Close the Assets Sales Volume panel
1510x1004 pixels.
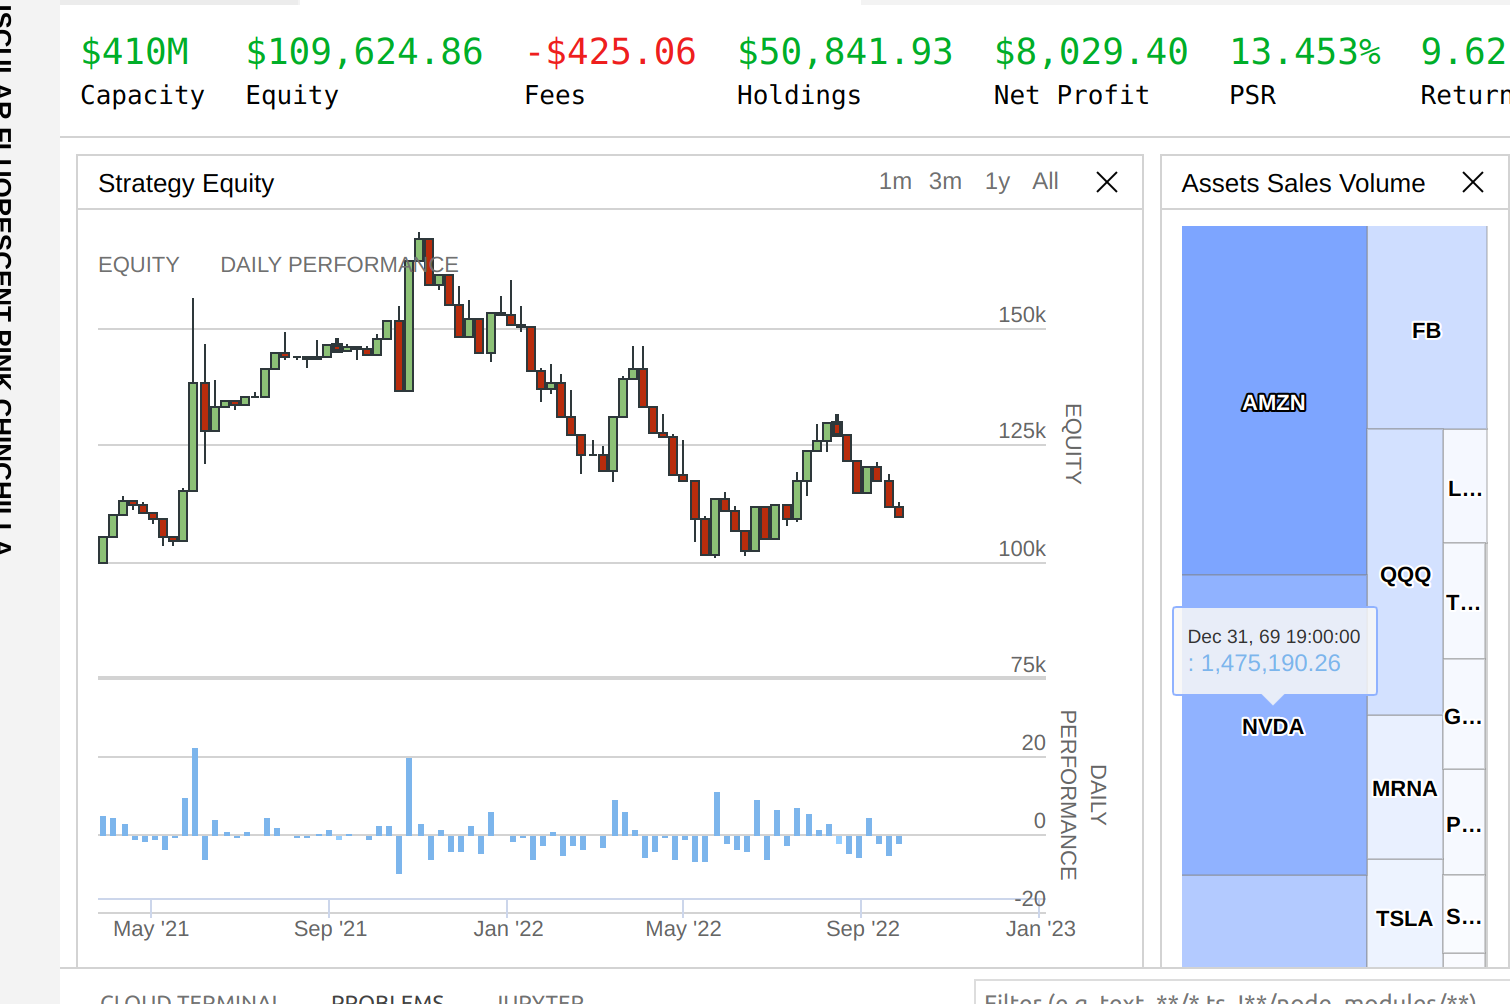click(1473, 182)
